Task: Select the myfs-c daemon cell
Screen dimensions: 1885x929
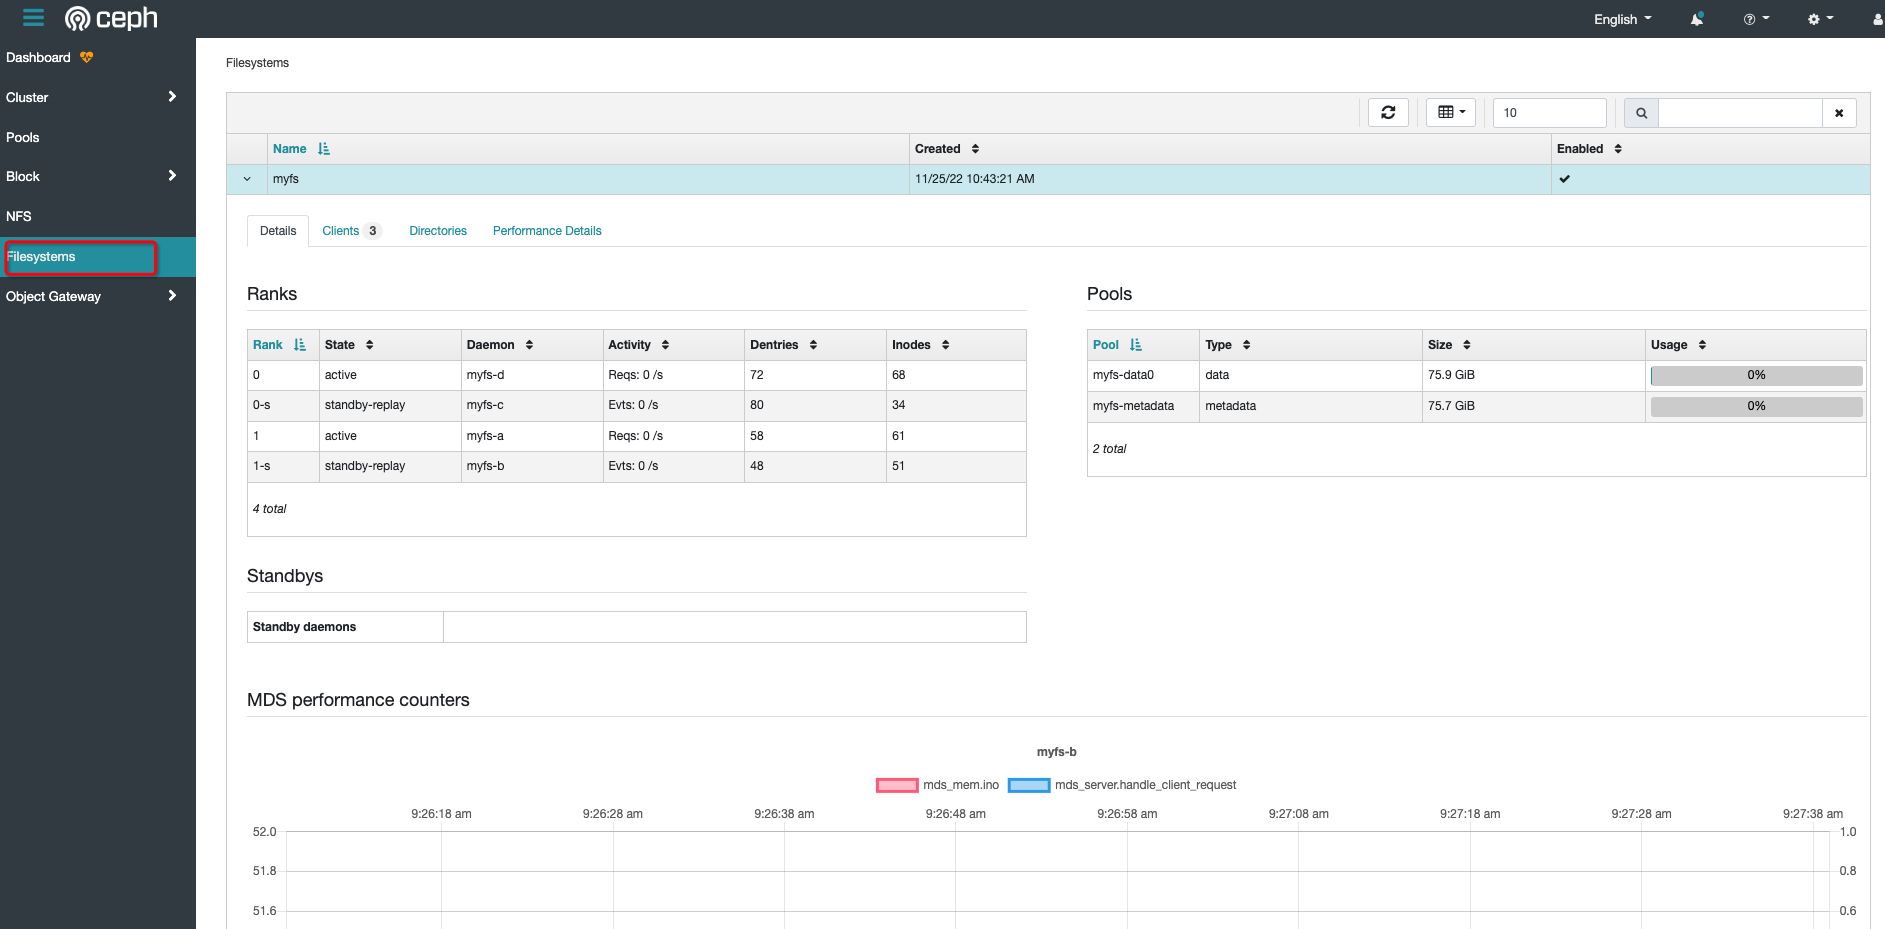Action: (532, 405)
